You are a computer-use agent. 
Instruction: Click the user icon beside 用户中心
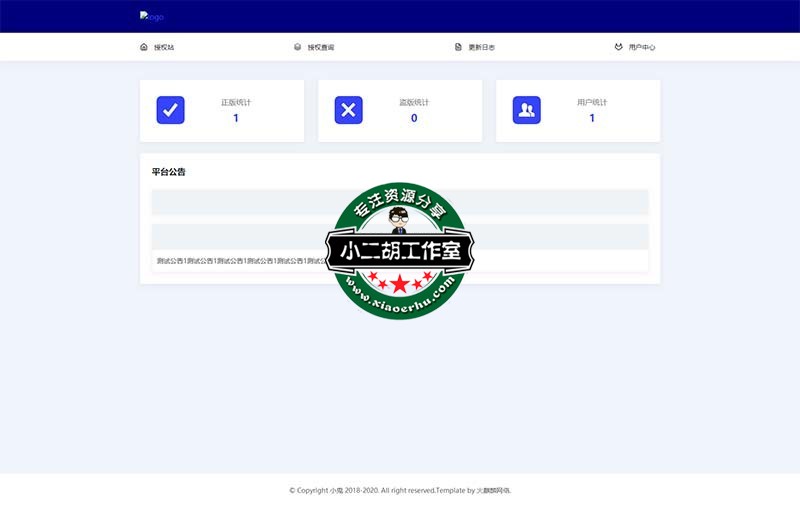[619, 47]
